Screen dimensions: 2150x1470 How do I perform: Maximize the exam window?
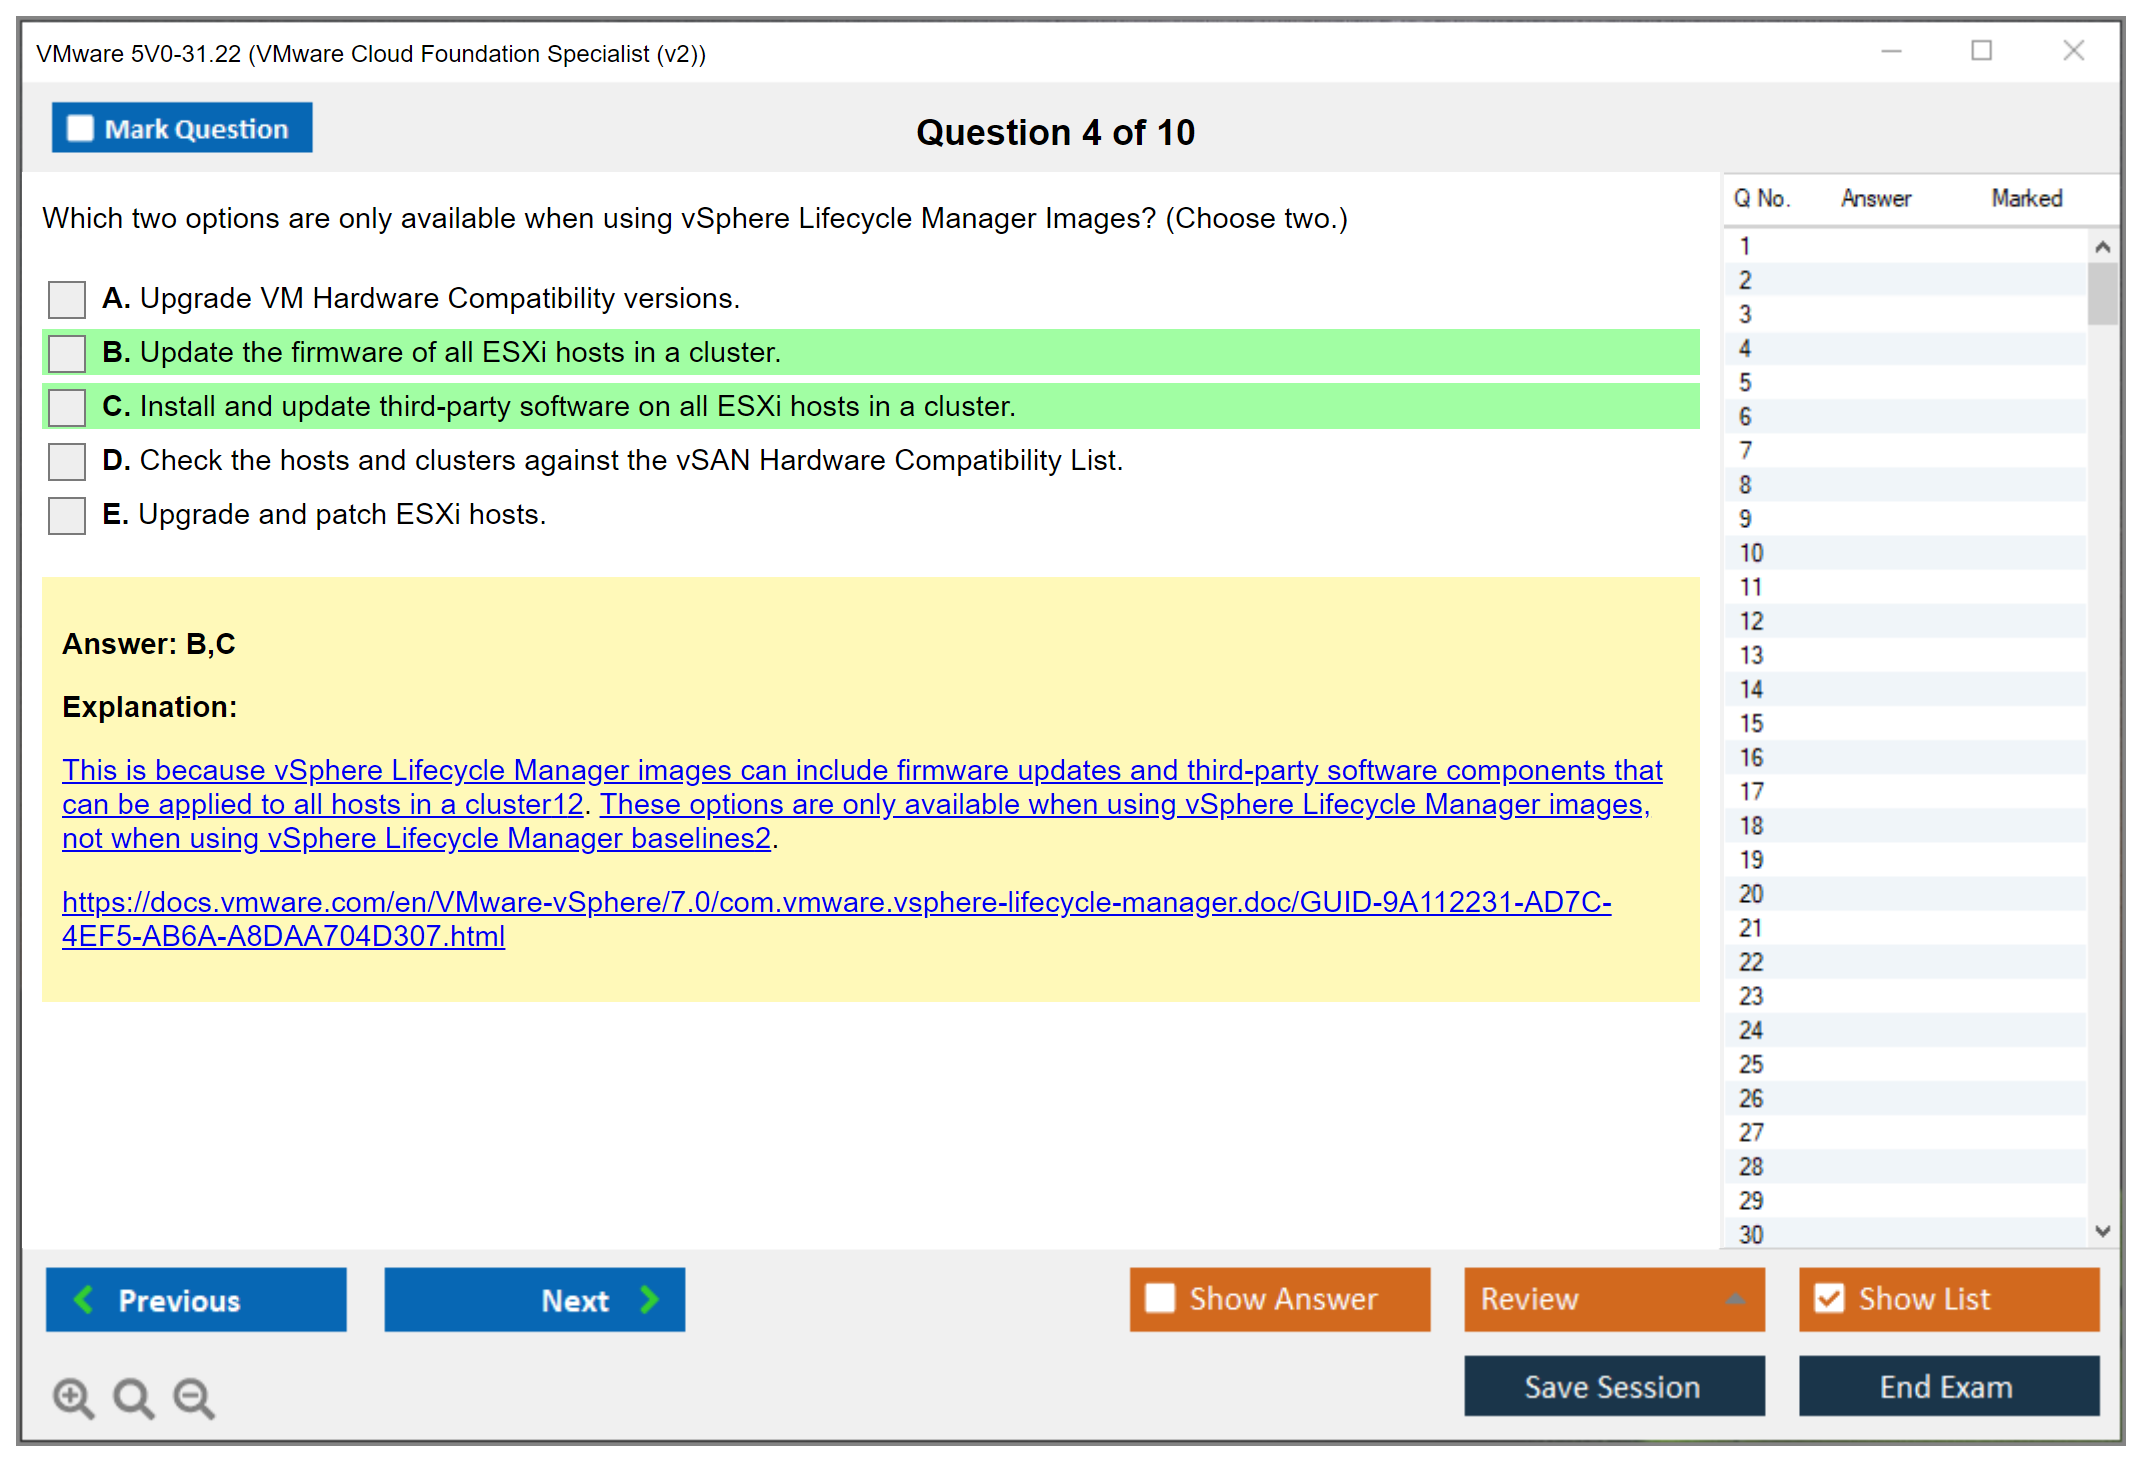coord(1981,51)
